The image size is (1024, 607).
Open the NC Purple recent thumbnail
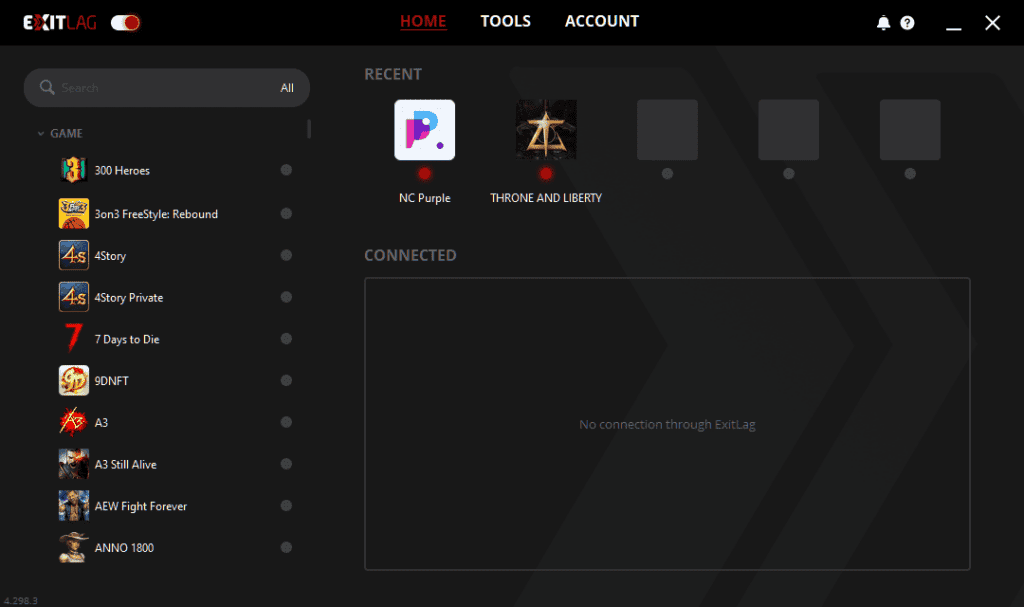424,129
